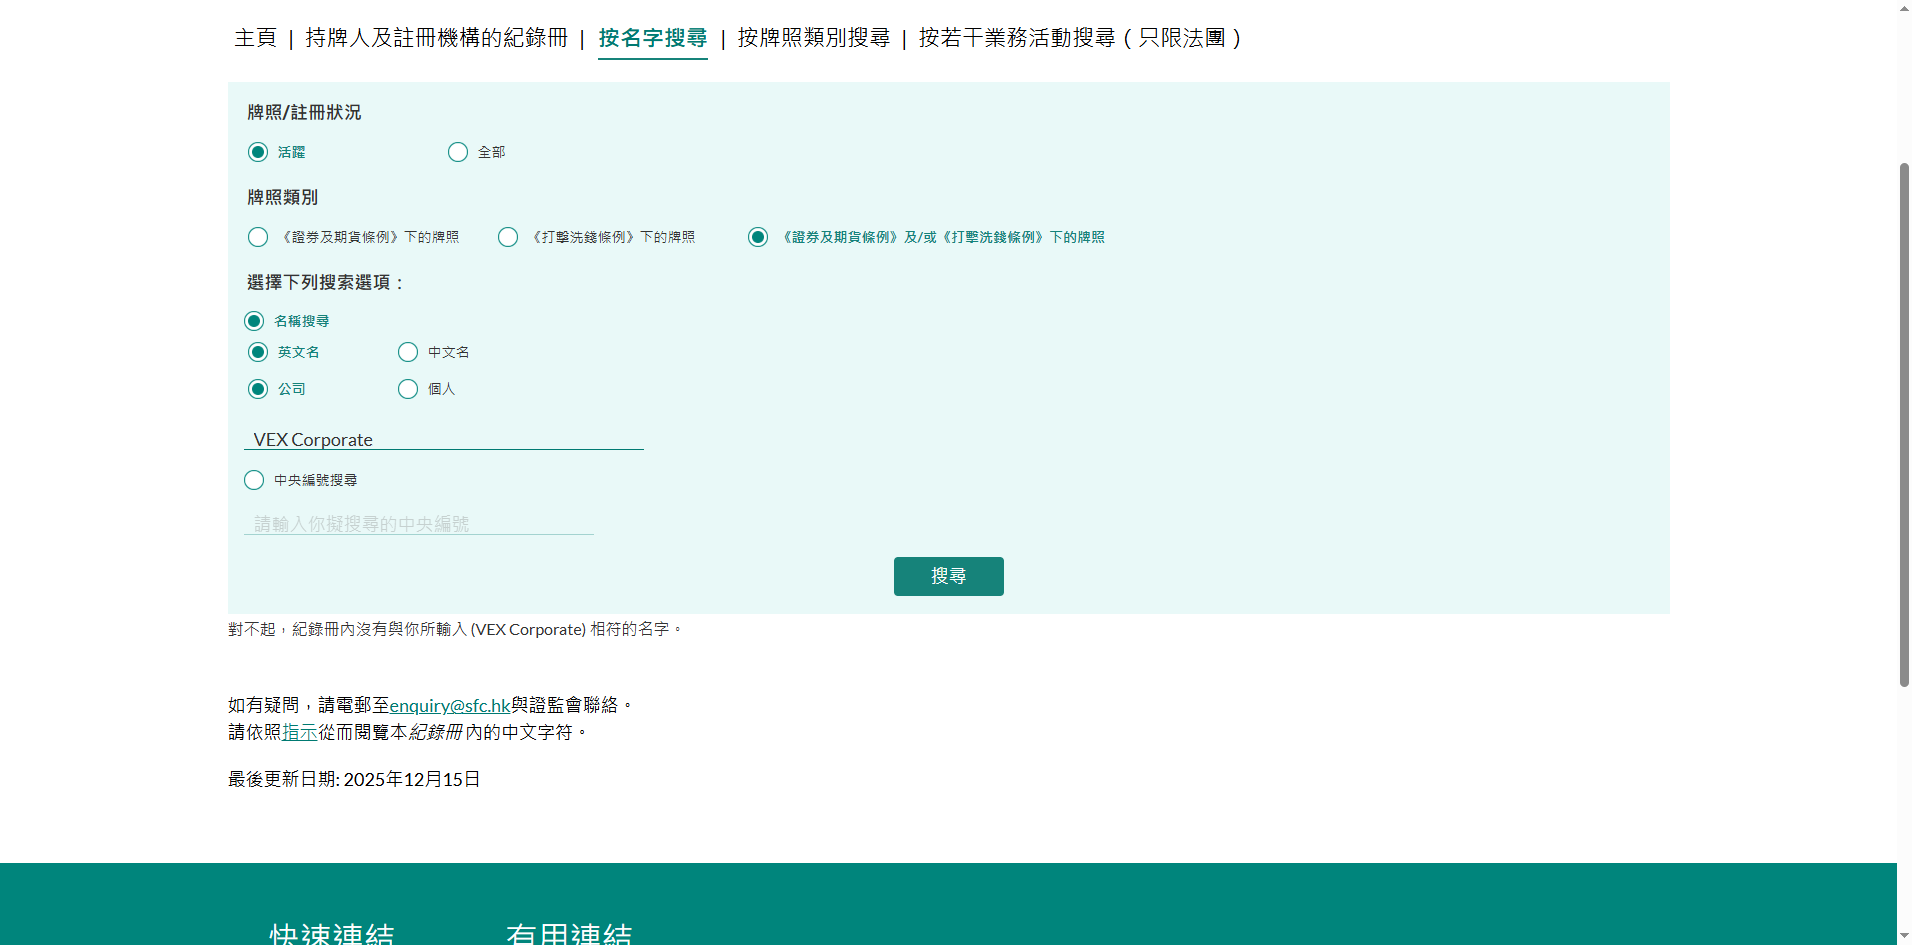Image resolution: width=1912 pixels, height=945 pixels.
Task: Select the 名稱搜尋 search option
Action: [x=254, y=321]
